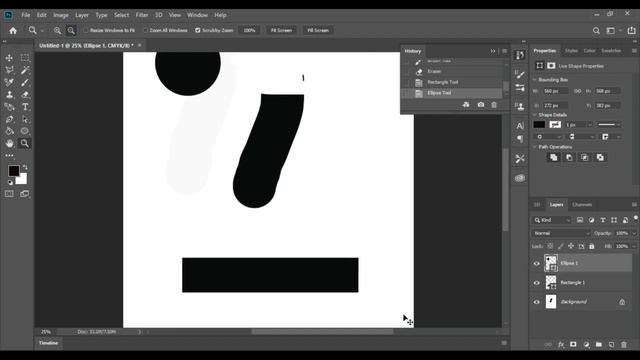This screenshot has width=640, height=360.
Task: Select the Rectangle 1 layer name
Action: [x=573, y=282]
